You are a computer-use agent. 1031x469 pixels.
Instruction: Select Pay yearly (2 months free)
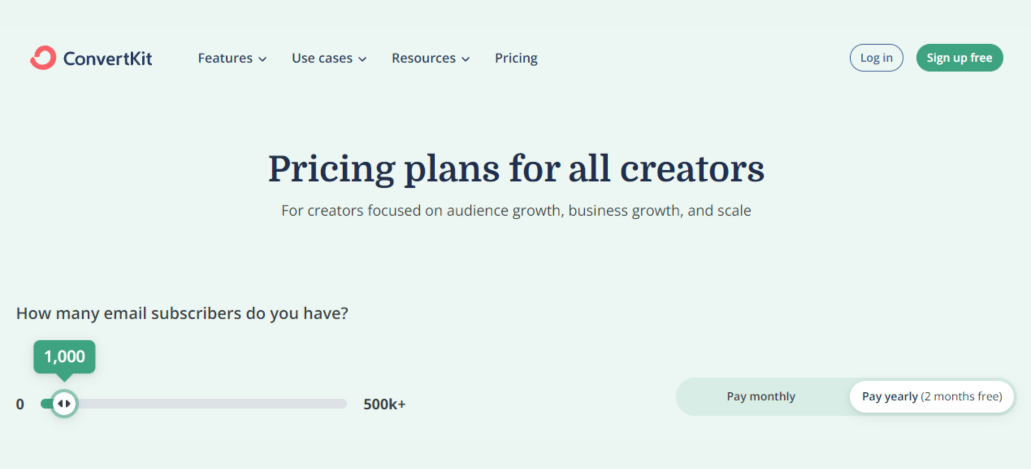click(932, 397)
